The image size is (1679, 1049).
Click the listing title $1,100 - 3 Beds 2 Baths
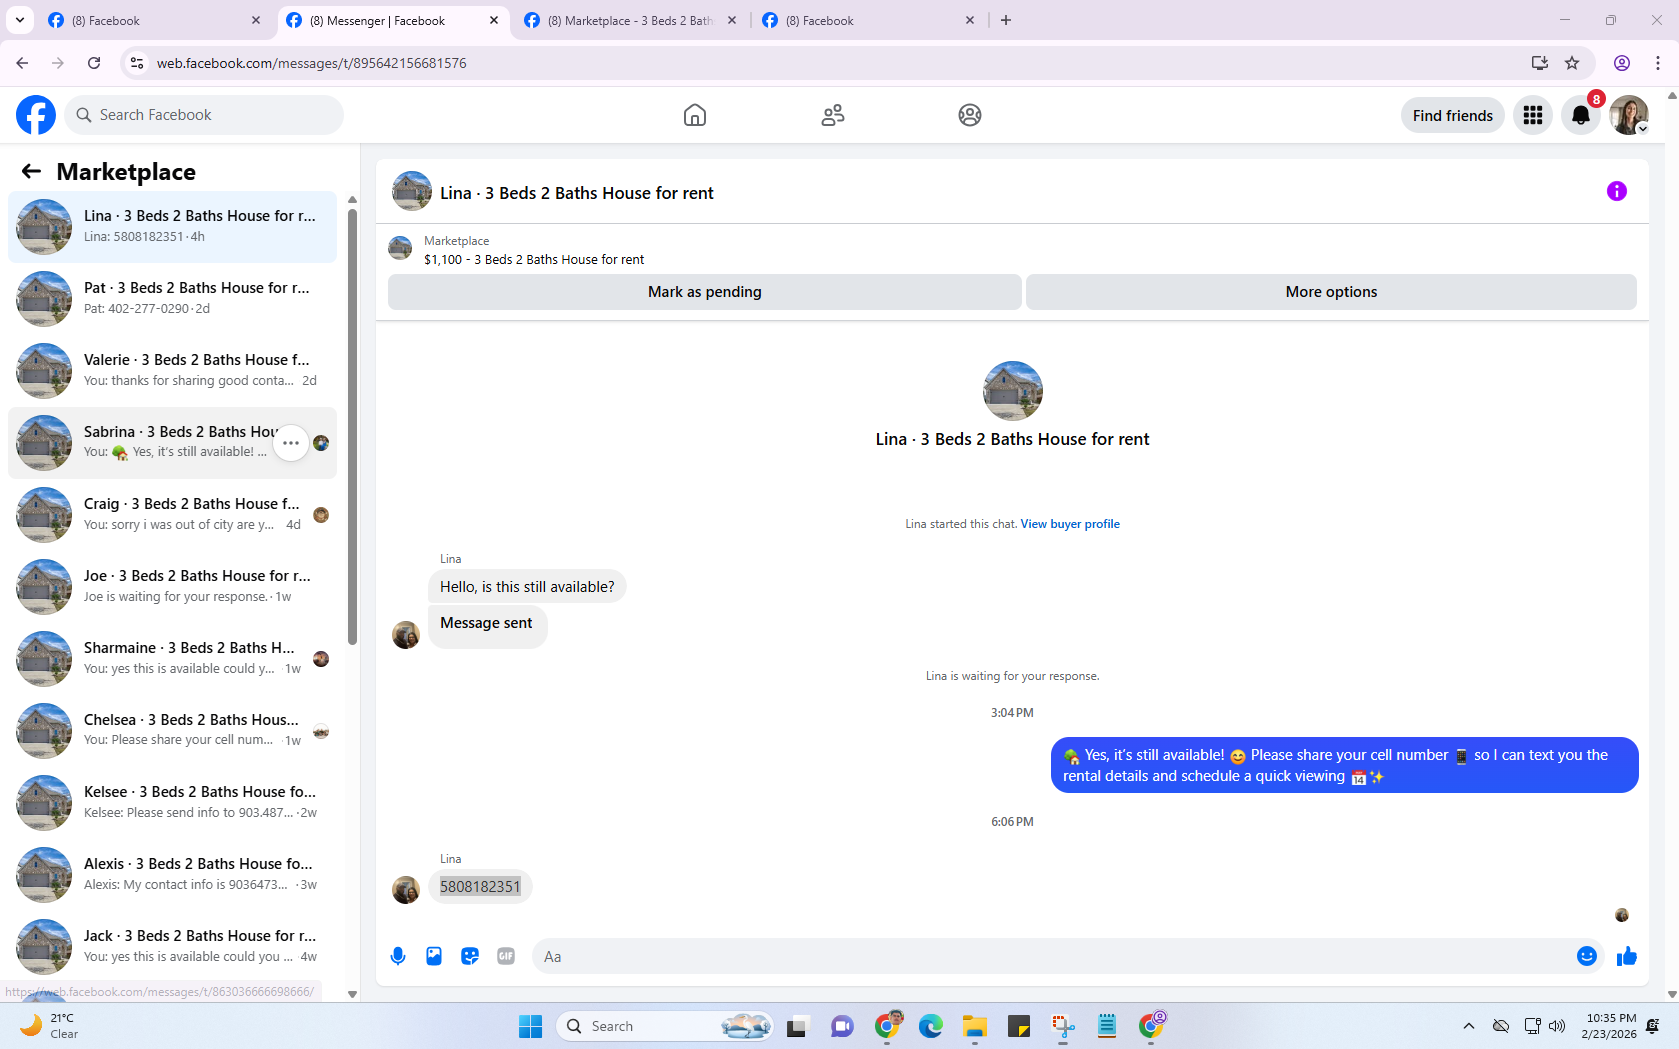(534, 260)
